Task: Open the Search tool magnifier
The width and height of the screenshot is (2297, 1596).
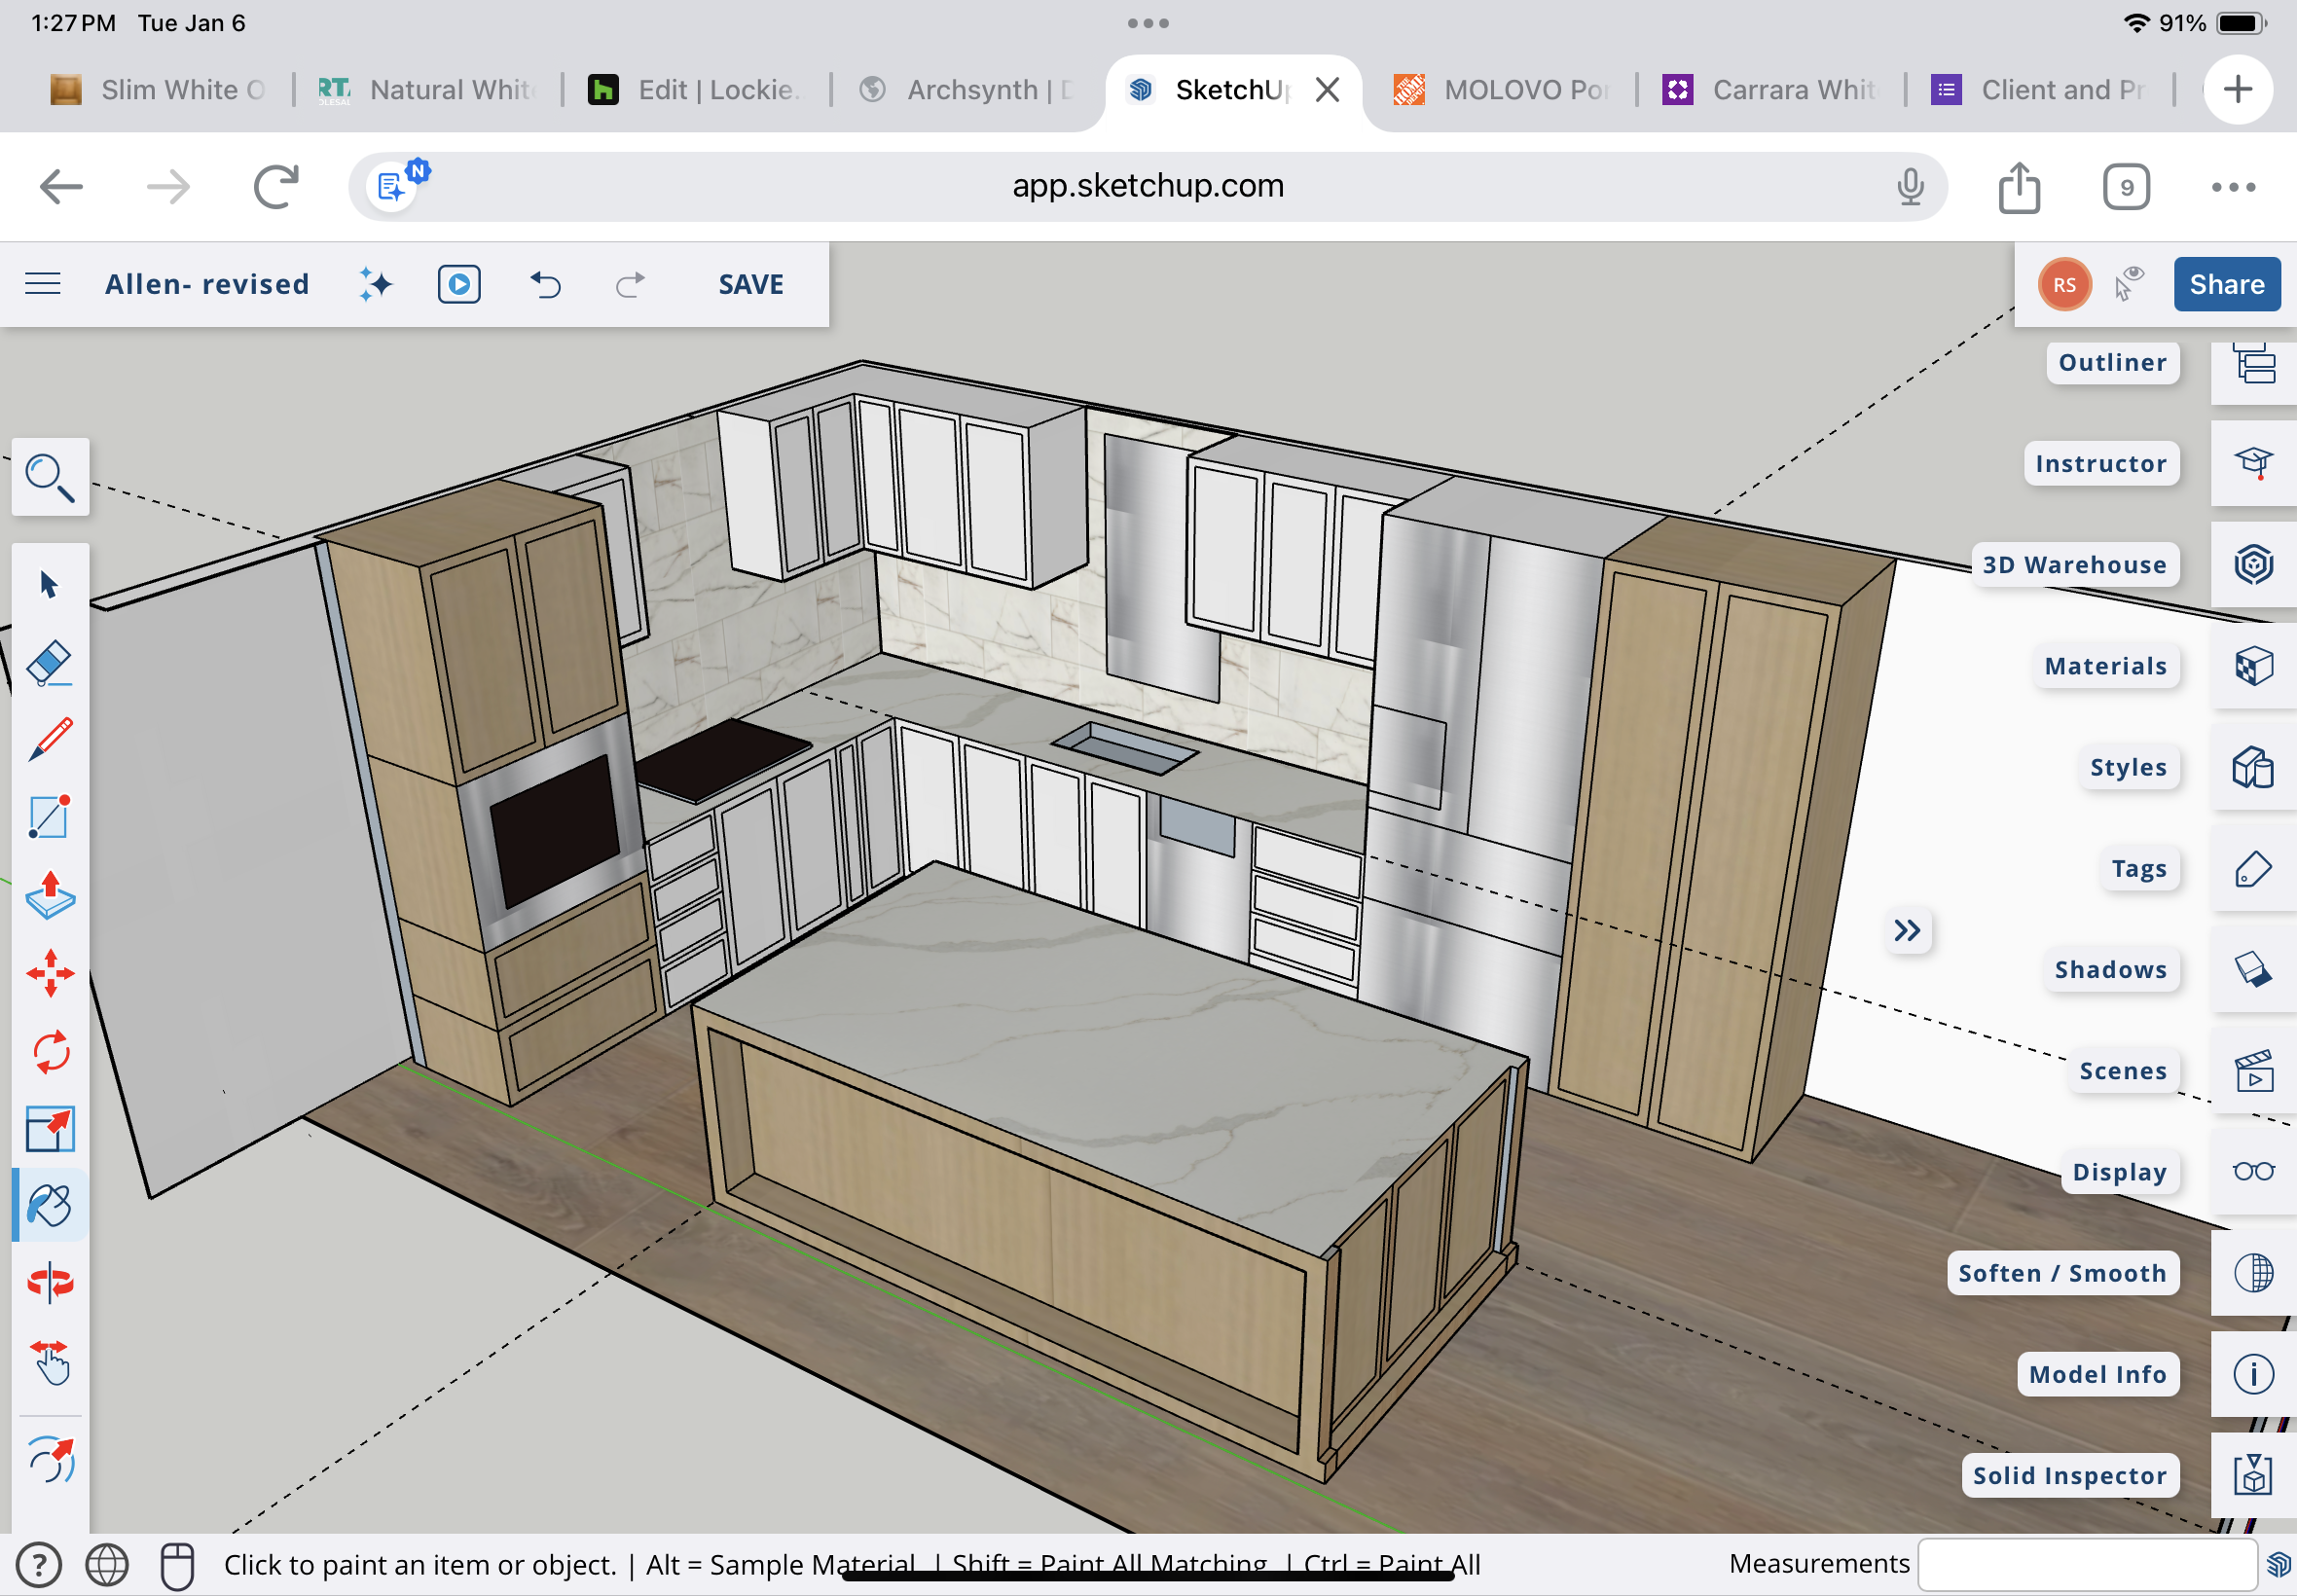Action: pos(49,477)
